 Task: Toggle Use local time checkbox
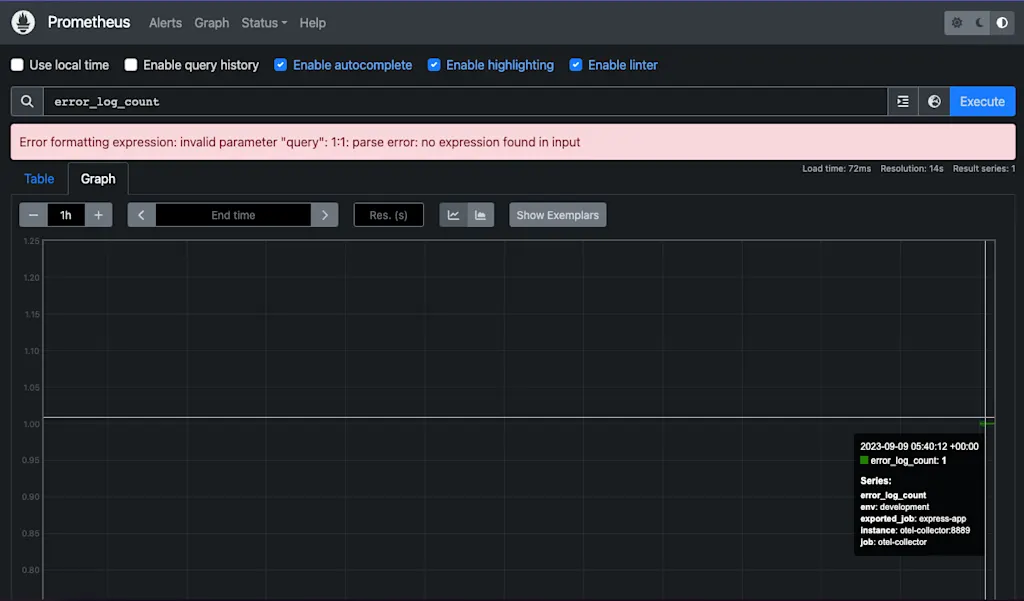(18, 65)
